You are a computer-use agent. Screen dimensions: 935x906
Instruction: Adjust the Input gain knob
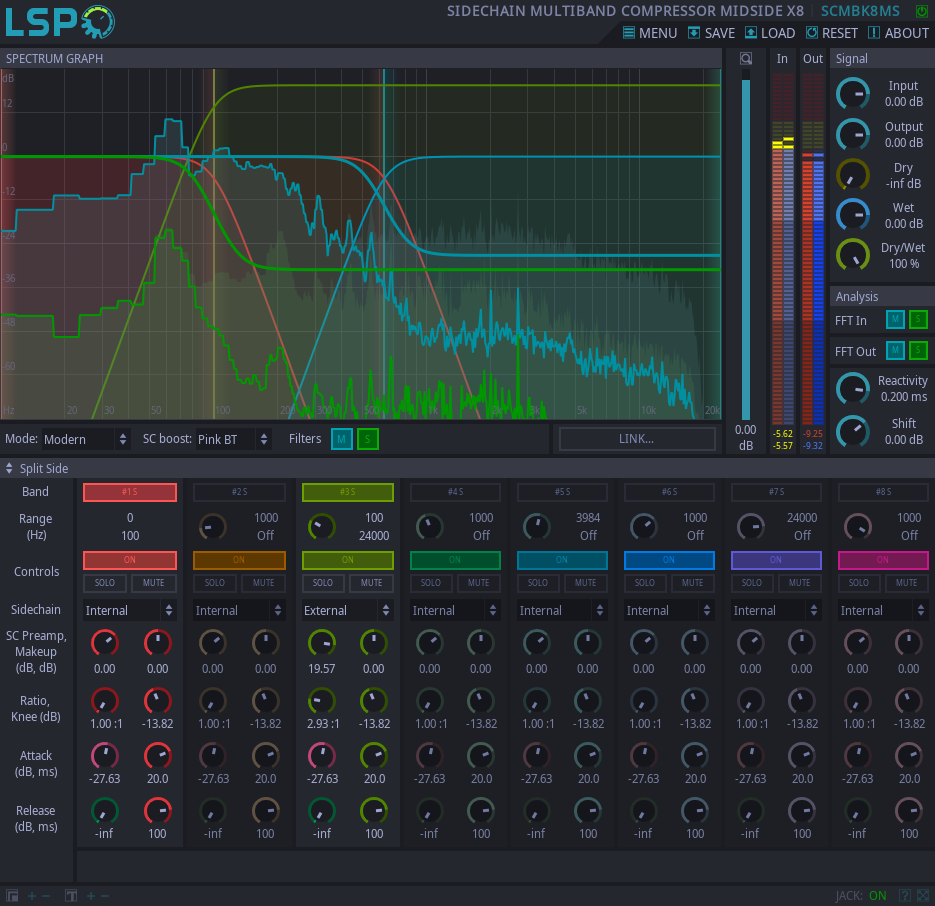pyautogui.click(x=853, y=94)
